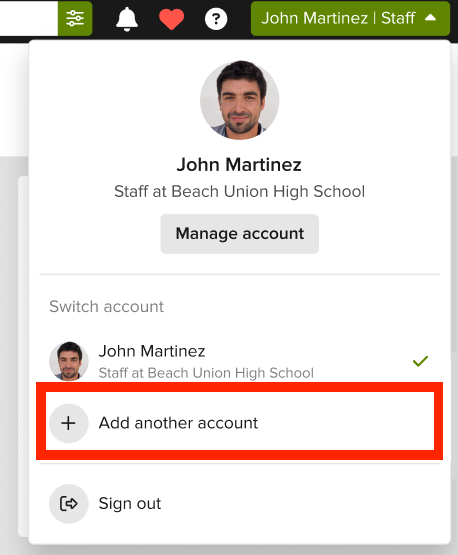The height and width of the screenshot is (555, 458).
Task: Open the search filter sliders icon
Action: tap(75, 18)
